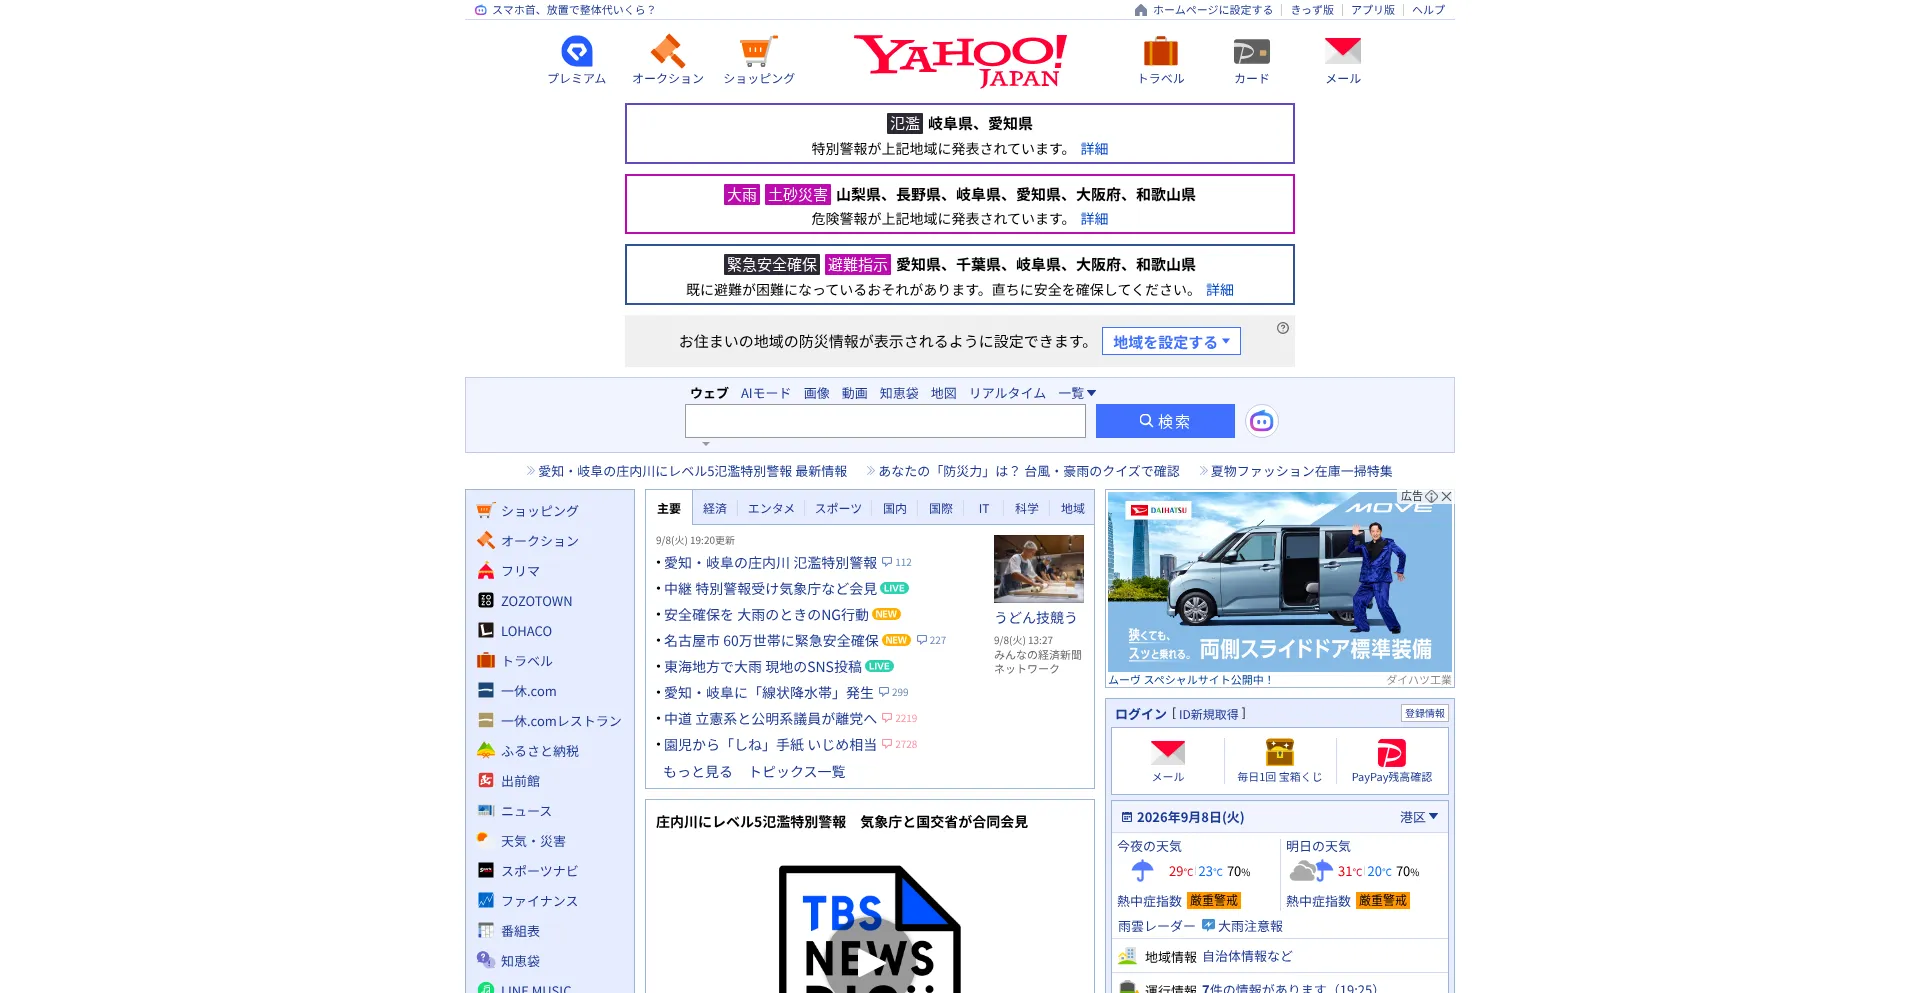Select the 画像 search tab
This screenshot has width=1920, height=993.
tap(817, 393)
